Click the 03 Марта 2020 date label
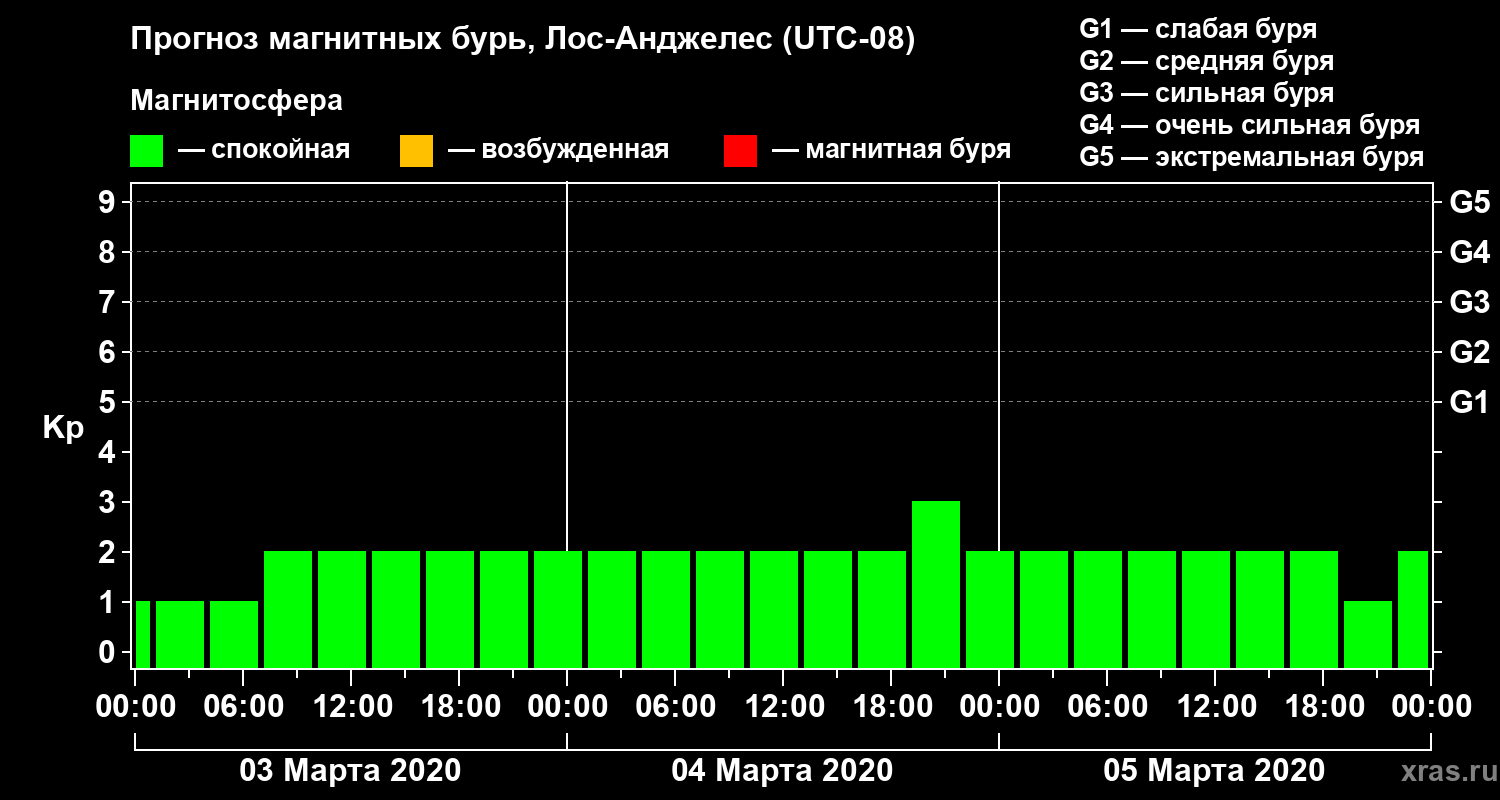 [x=350, y=771]
